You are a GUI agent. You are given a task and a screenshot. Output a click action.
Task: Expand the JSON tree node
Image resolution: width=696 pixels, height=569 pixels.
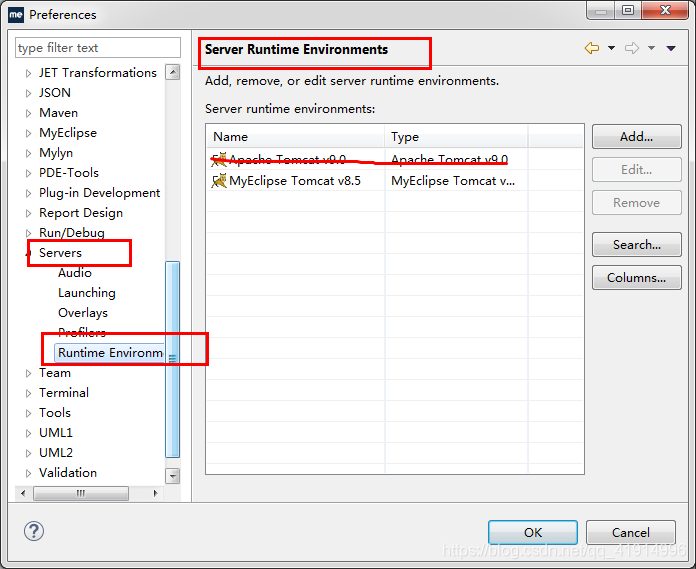coord(28,93)
